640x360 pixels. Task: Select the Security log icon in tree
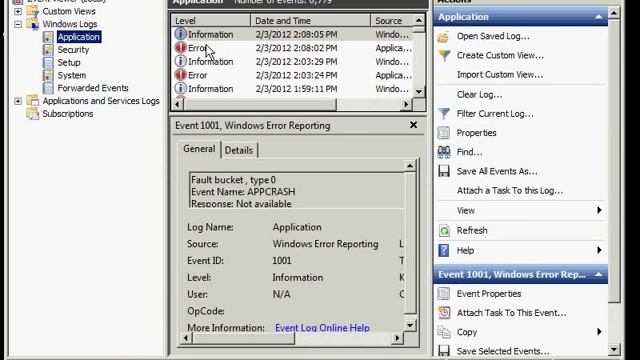(x=48, y=50)
